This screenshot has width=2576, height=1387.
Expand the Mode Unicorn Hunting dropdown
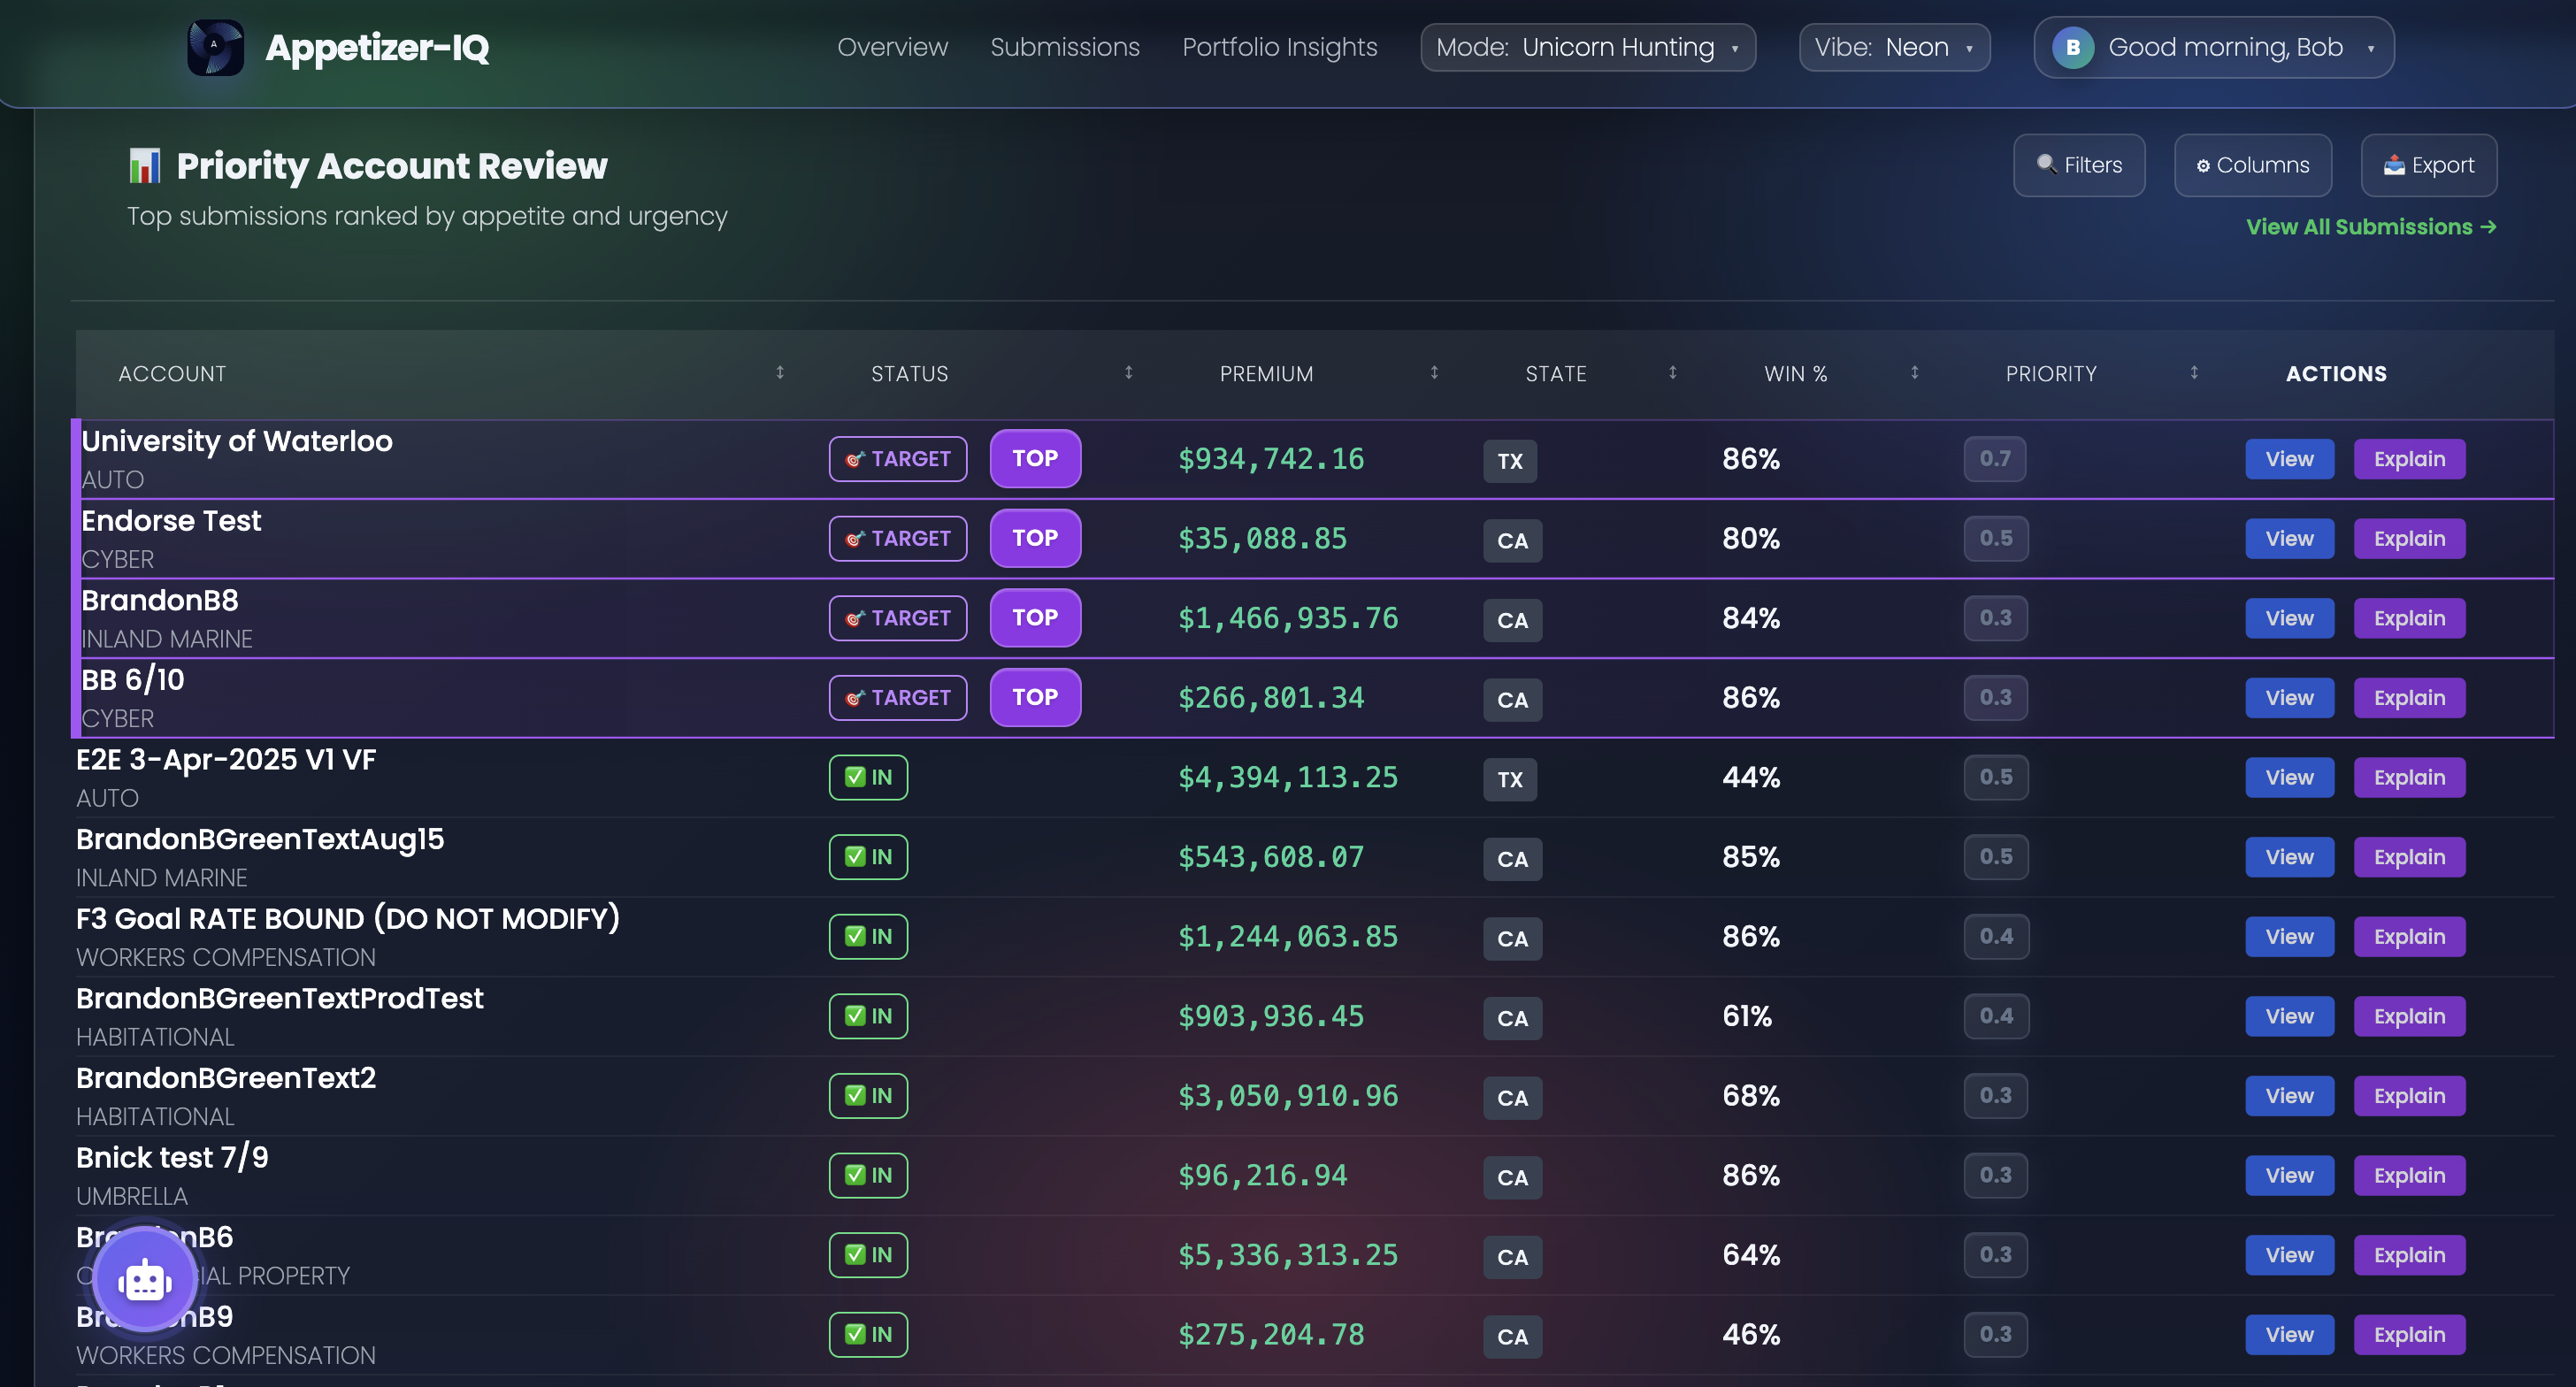click(1587, 47)
